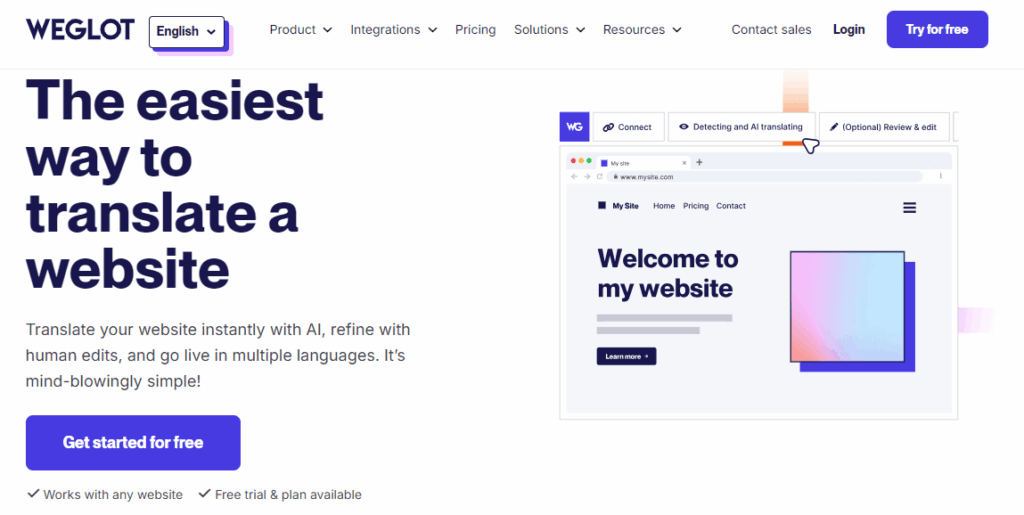The image size is (1024, 515).
Task: Click the plus new-tab icon in mockup browser
Action: coord(699,163)
